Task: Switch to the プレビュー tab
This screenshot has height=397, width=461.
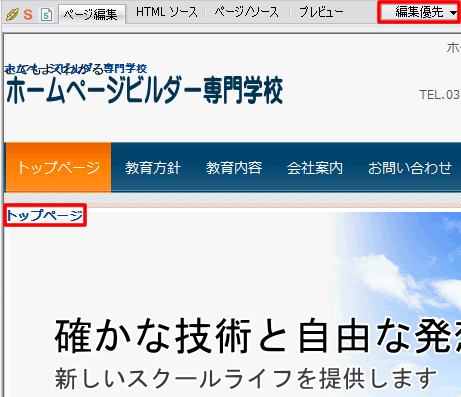Action: 321,12
